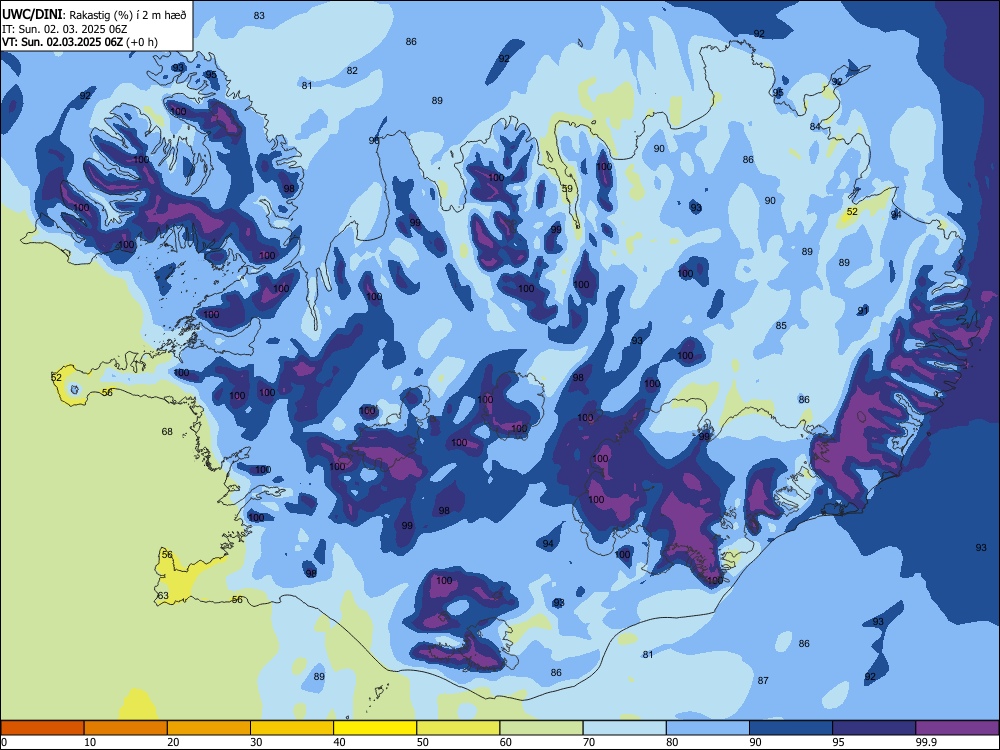Screen dimensions: 1000x750
Task: Click the UWC/DINI title text
Action: [x=31, y=15]
